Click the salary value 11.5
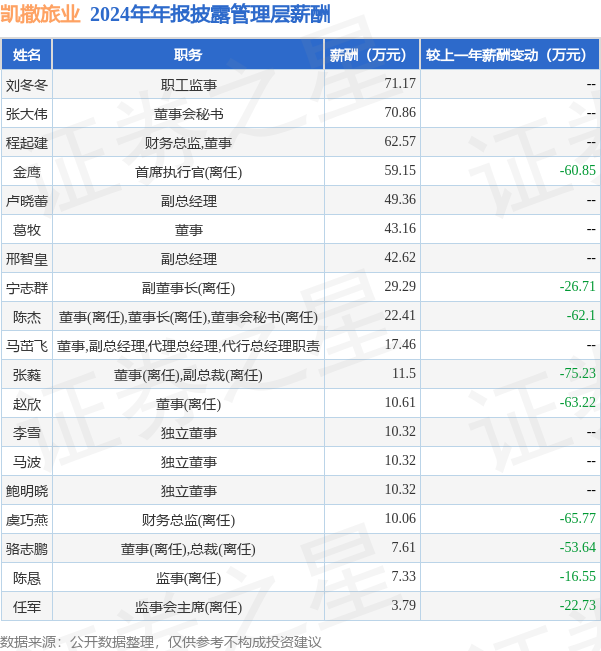Viewport: 601px width, 651px height. tap(404, 373)
